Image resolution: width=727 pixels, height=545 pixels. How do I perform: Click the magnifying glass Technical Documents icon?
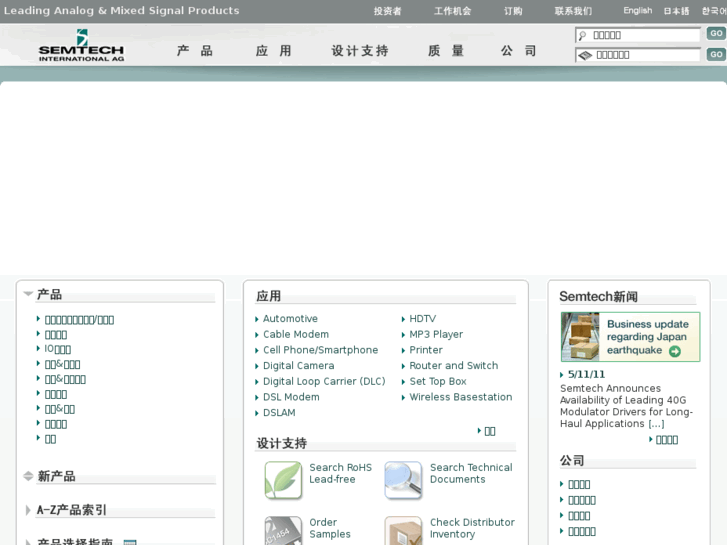403,480
